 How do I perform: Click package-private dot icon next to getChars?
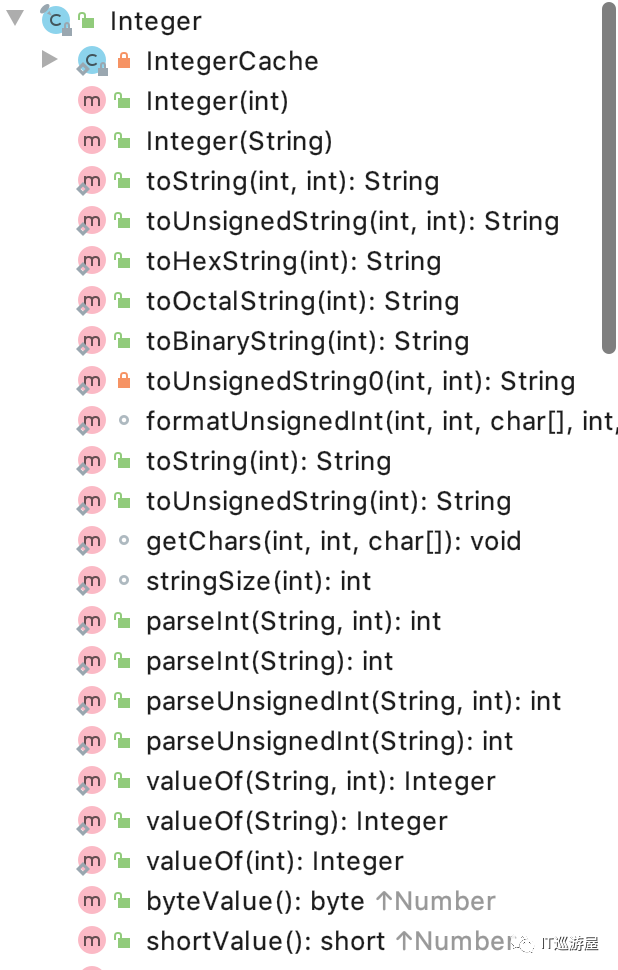point(124,541)
